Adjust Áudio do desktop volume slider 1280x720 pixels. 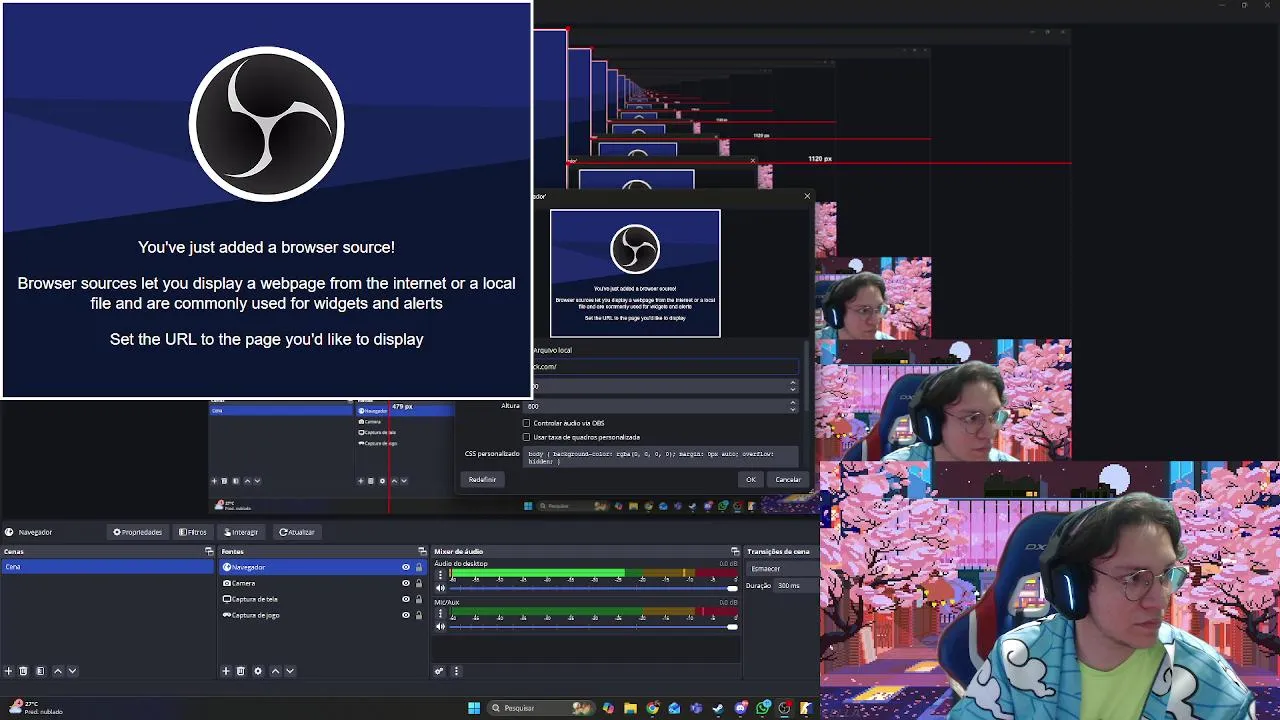pos(593,588)
